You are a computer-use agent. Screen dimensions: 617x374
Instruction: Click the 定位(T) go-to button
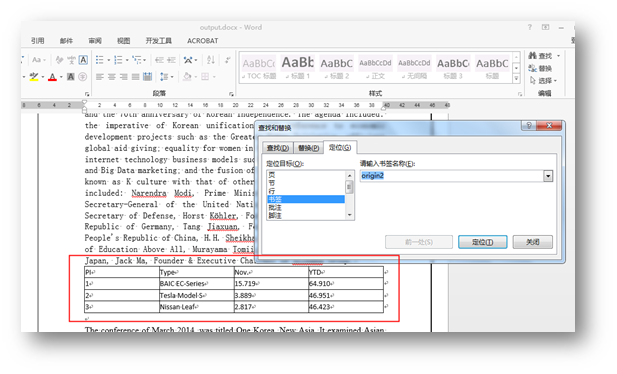click(x=482, y=242)
